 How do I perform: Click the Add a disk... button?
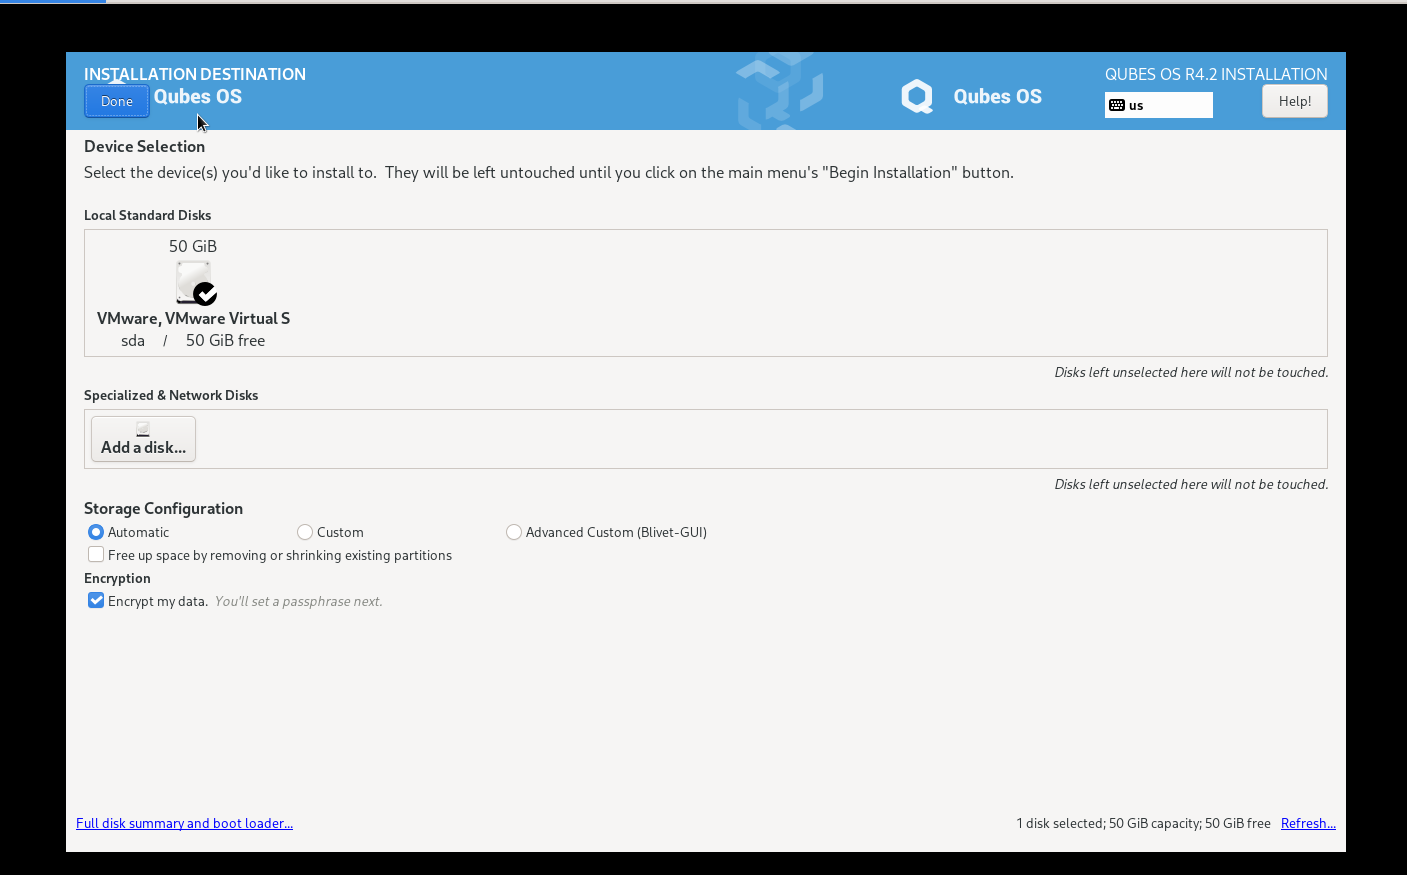tap(143, 439)
